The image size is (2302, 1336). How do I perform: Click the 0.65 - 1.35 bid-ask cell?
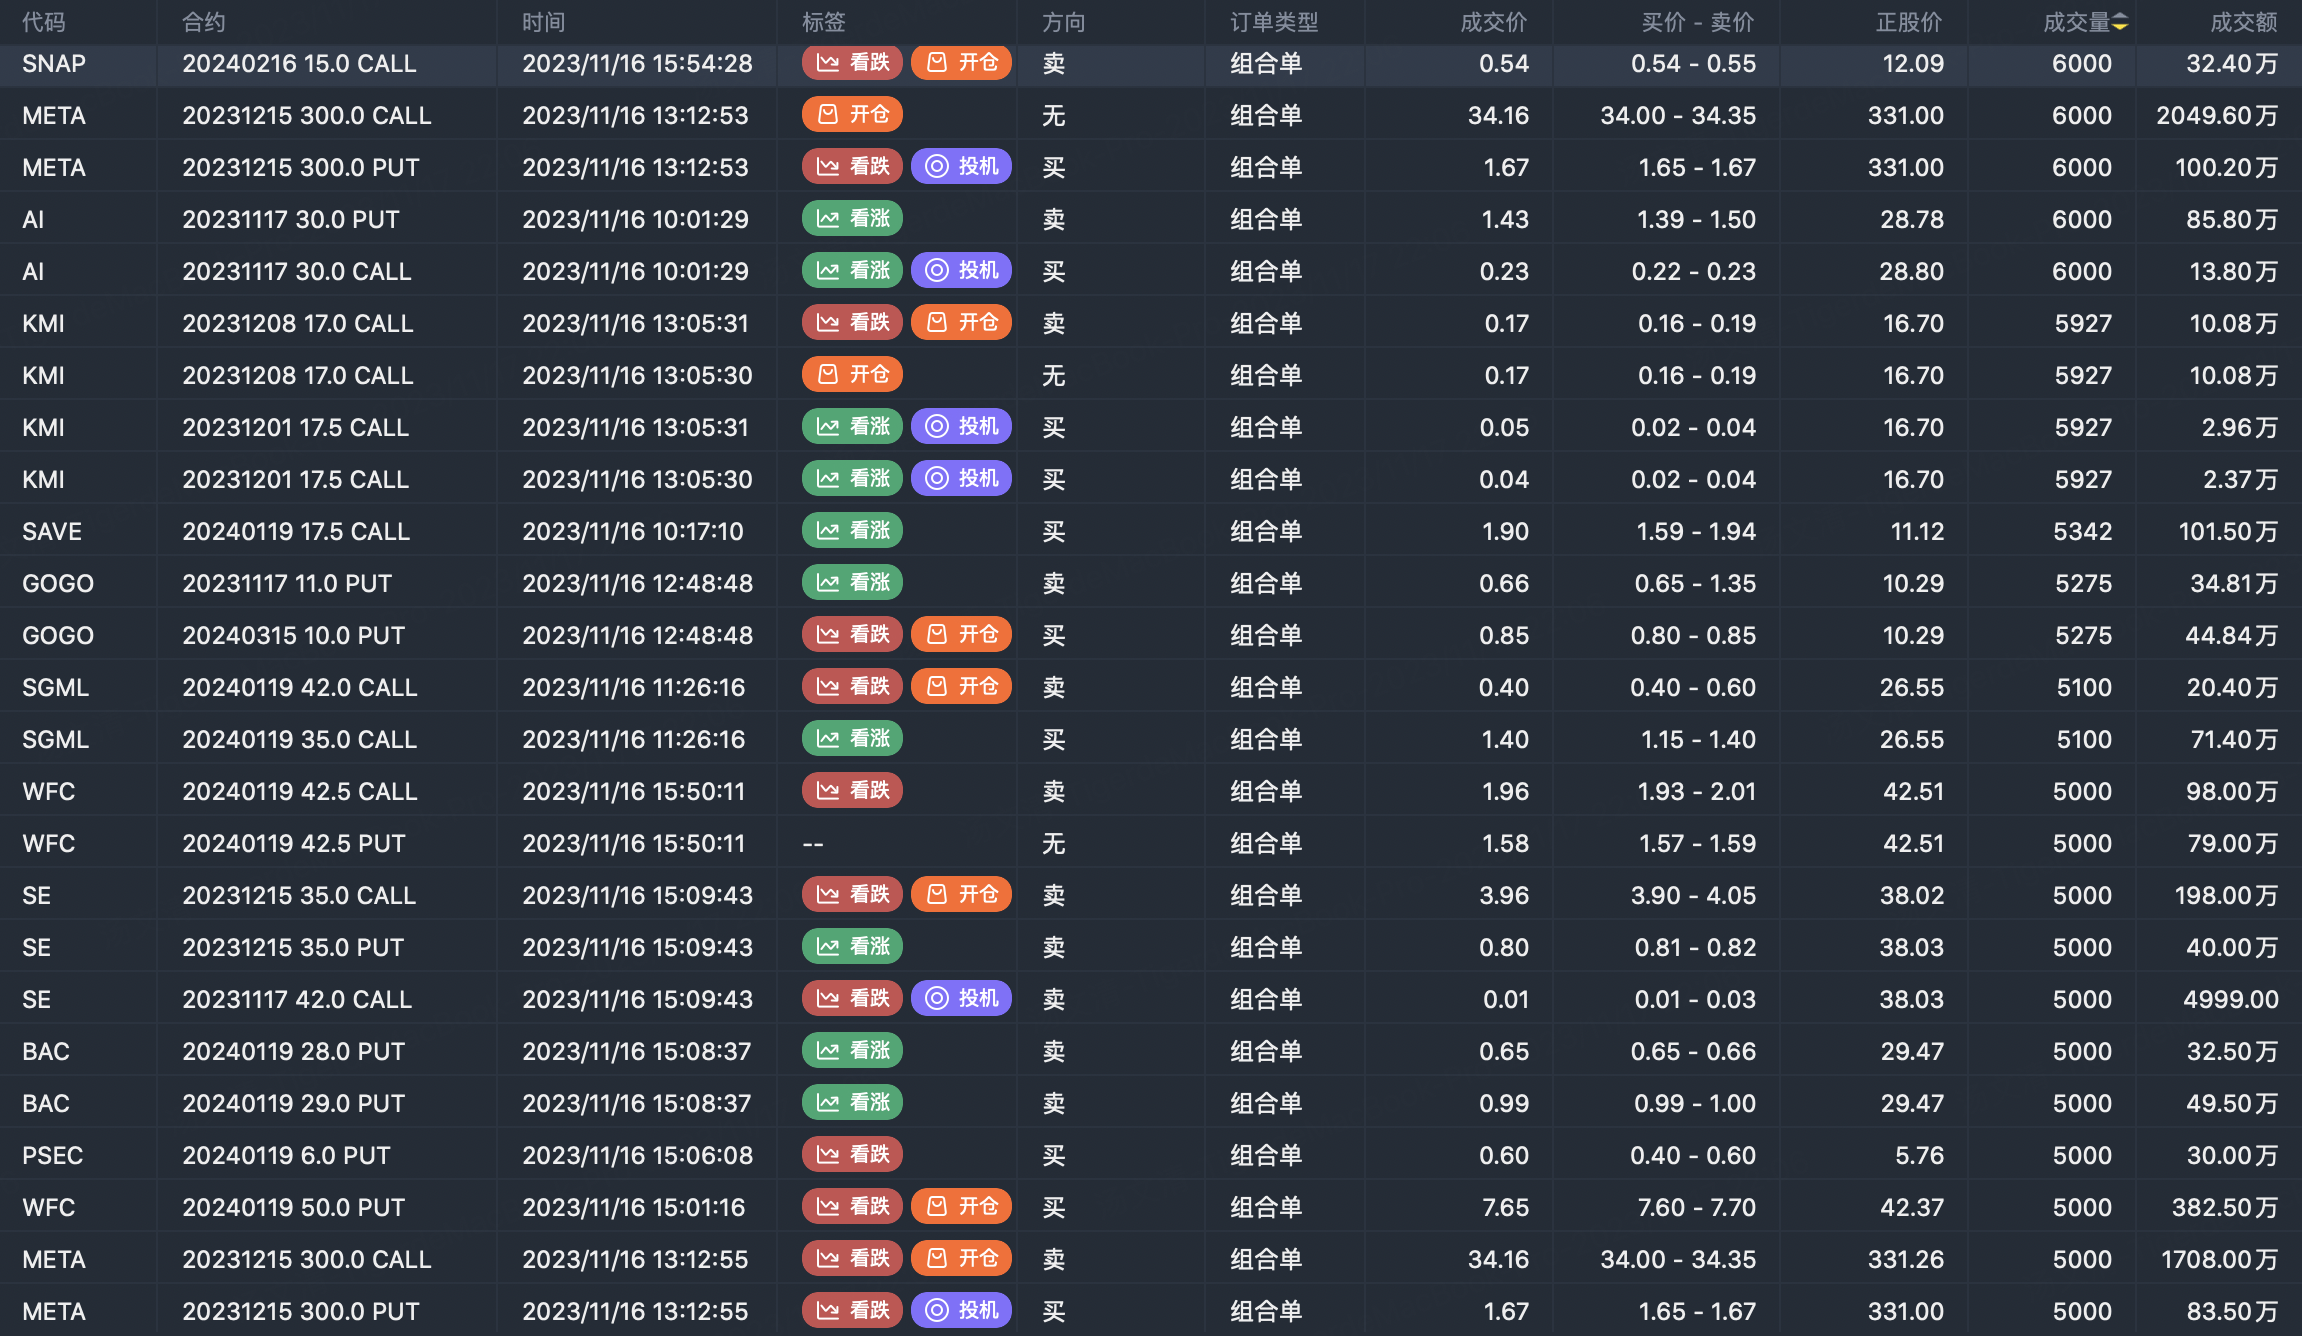[x=1695, y=583]
